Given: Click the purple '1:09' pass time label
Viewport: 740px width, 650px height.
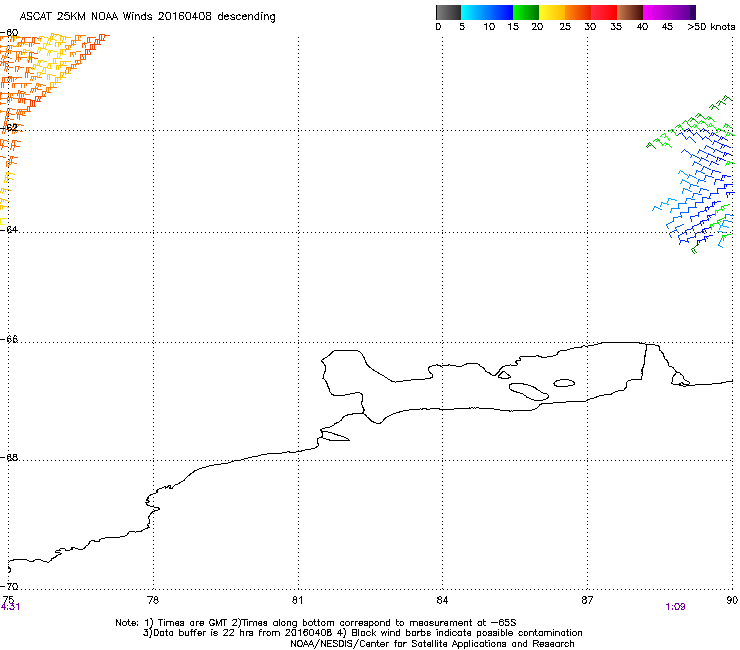Looking at the screenshot, I should click(675, 607).
